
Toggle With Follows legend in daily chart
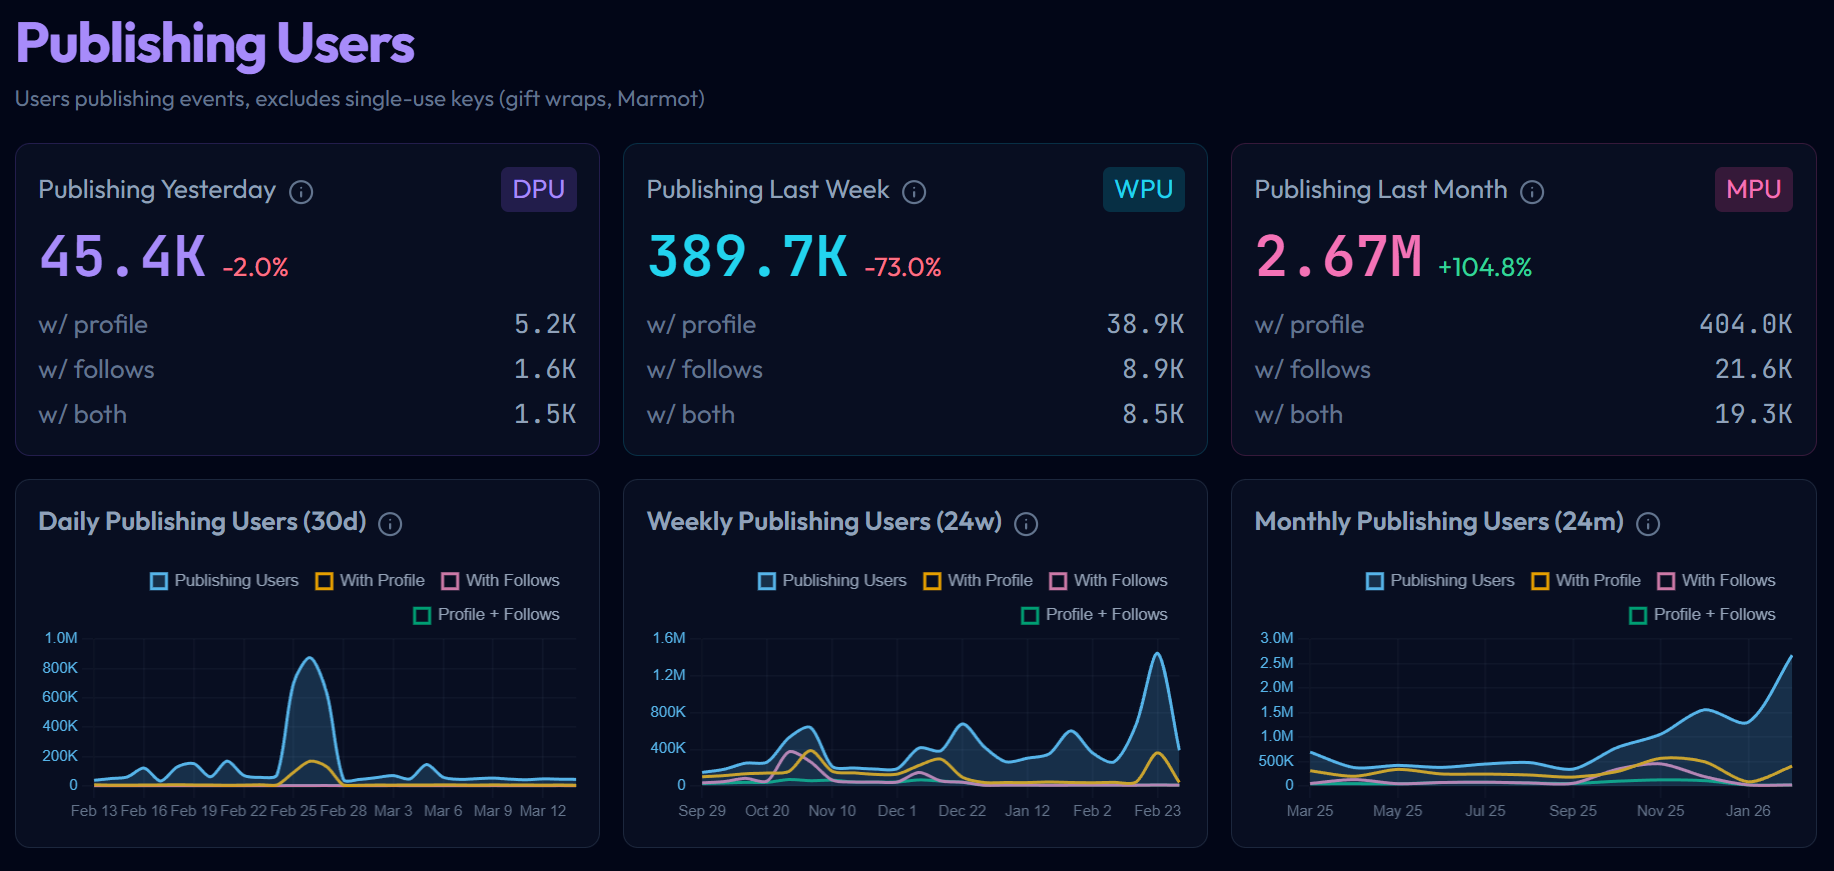pos(501,581)
